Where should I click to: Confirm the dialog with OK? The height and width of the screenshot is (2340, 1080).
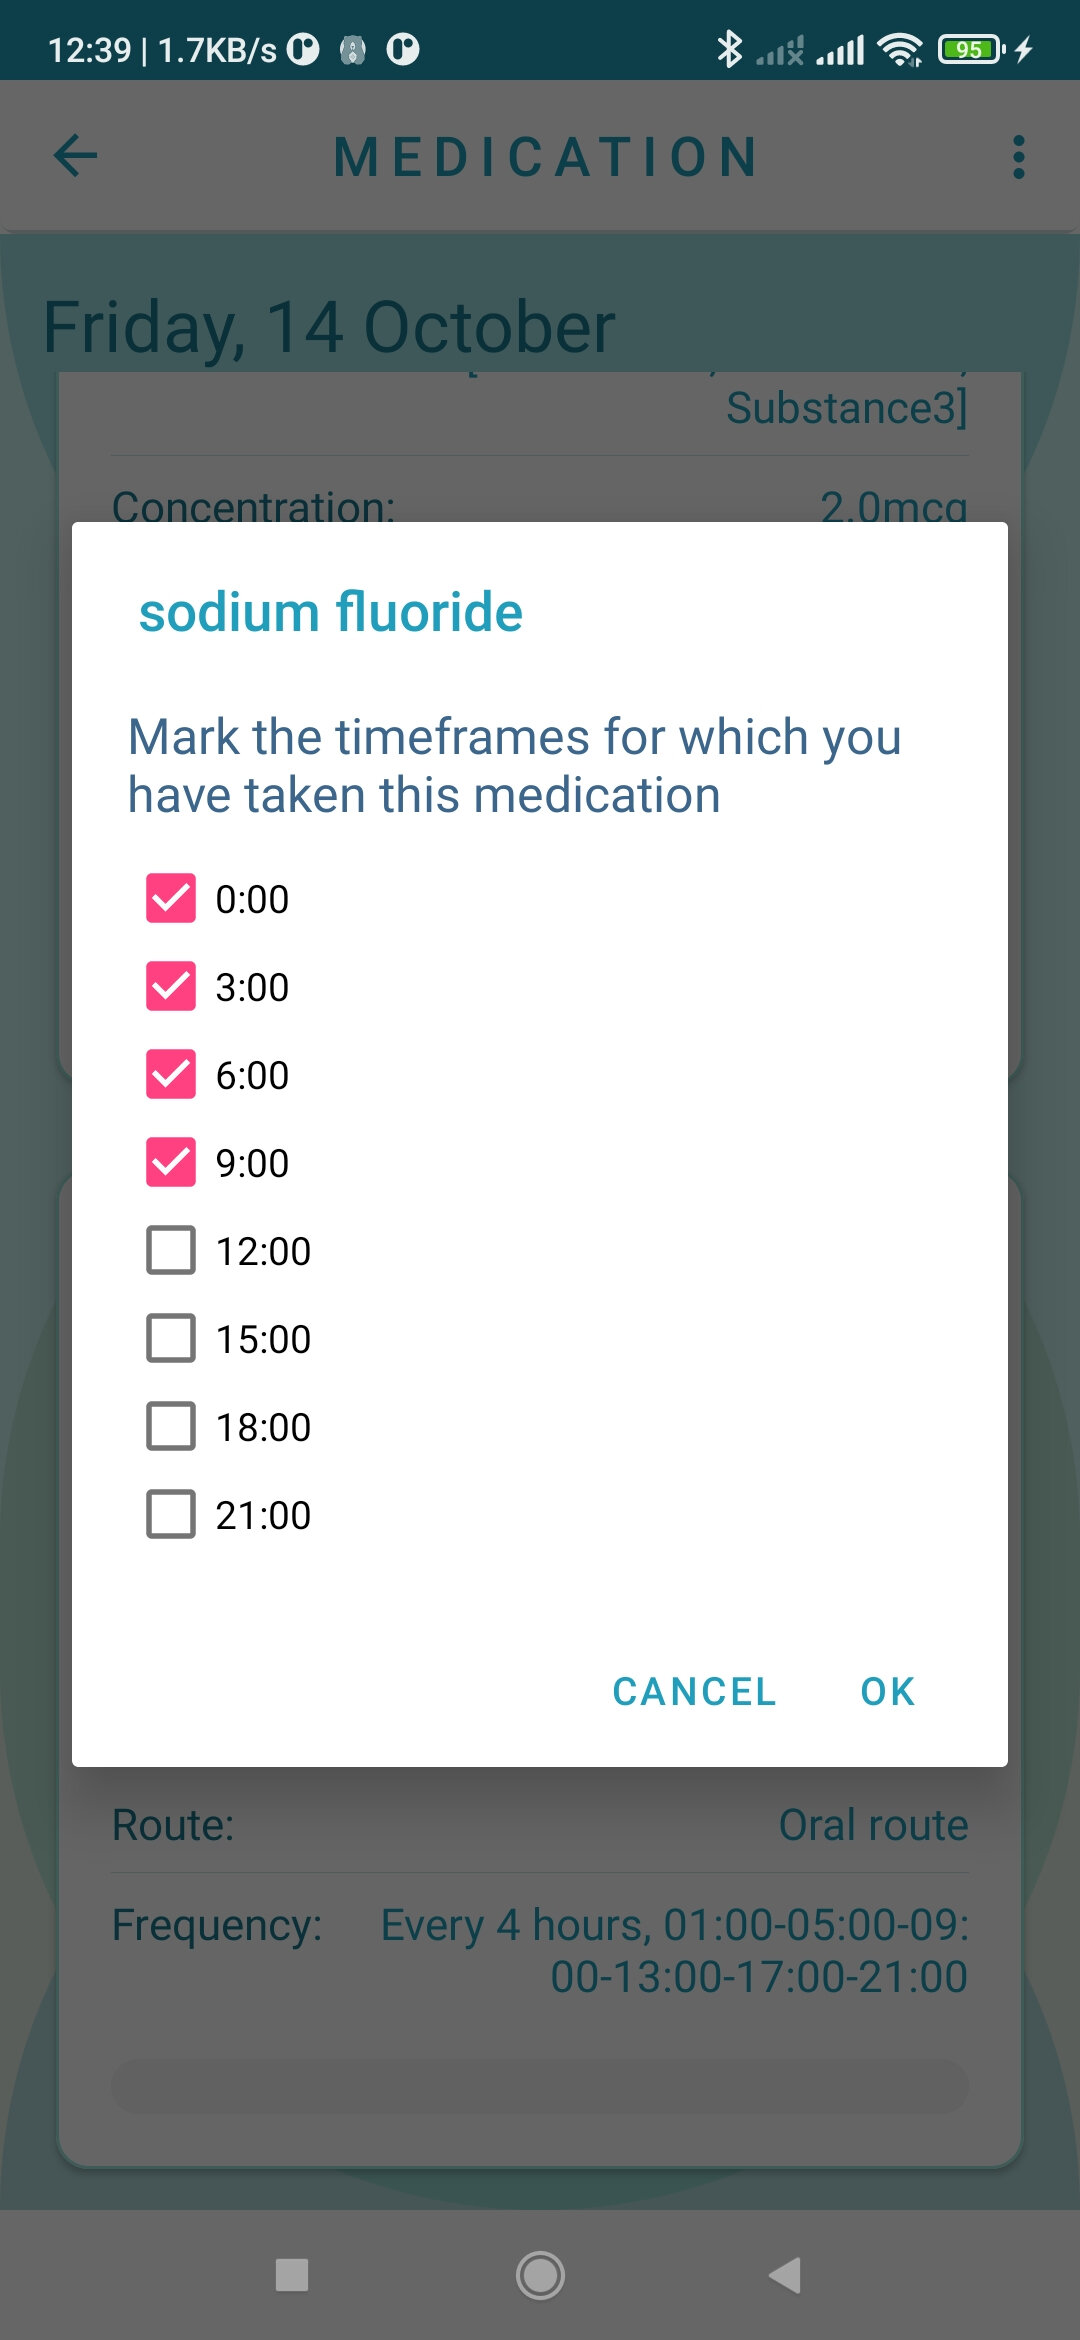point(887,1691)
